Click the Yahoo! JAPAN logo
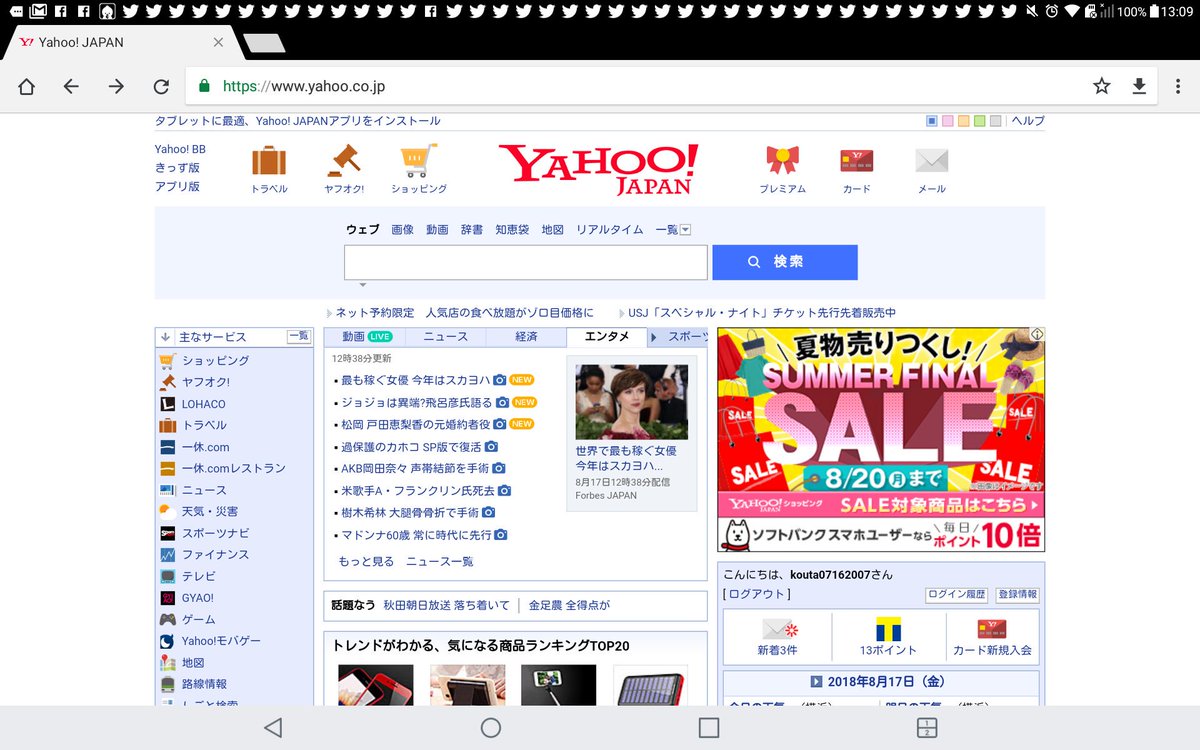 [x=598, y=168]
